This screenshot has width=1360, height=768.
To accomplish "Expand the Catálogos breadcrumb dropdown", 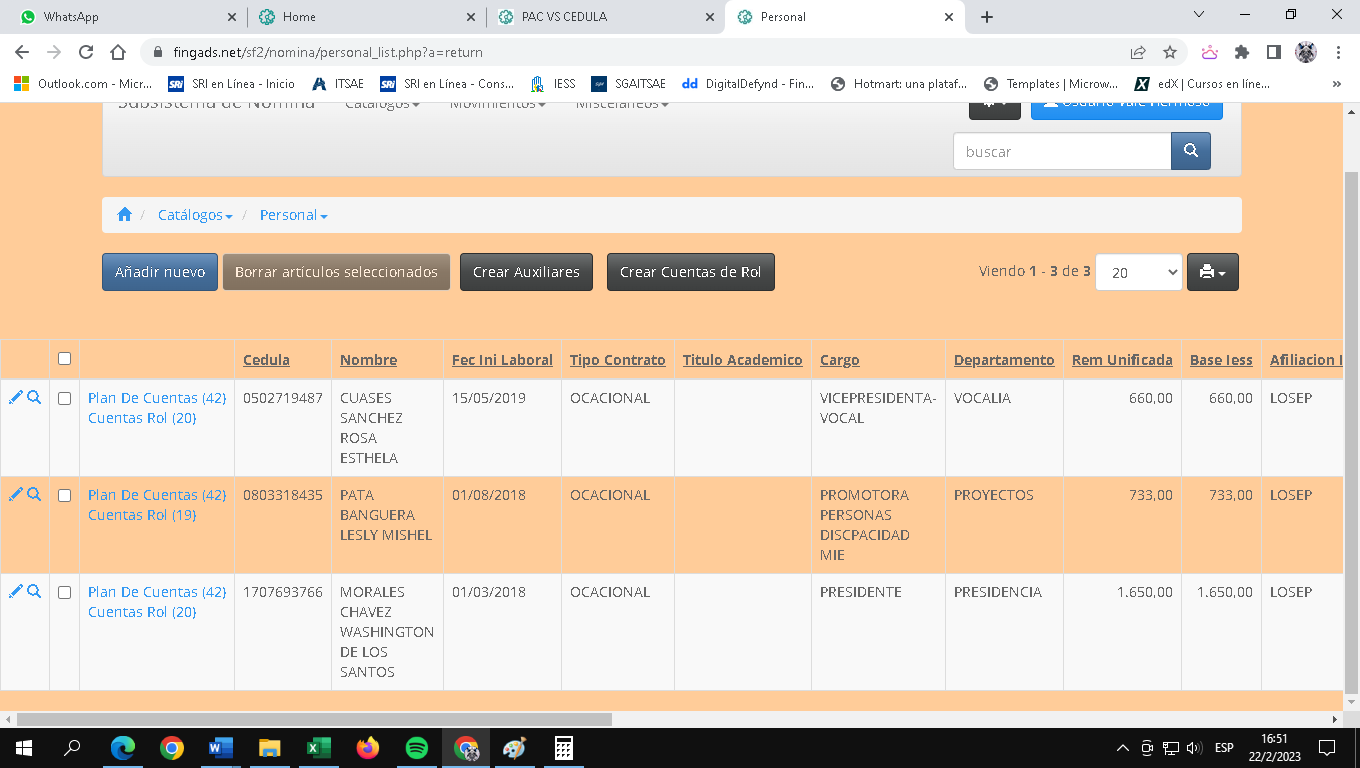I will 195,215.
